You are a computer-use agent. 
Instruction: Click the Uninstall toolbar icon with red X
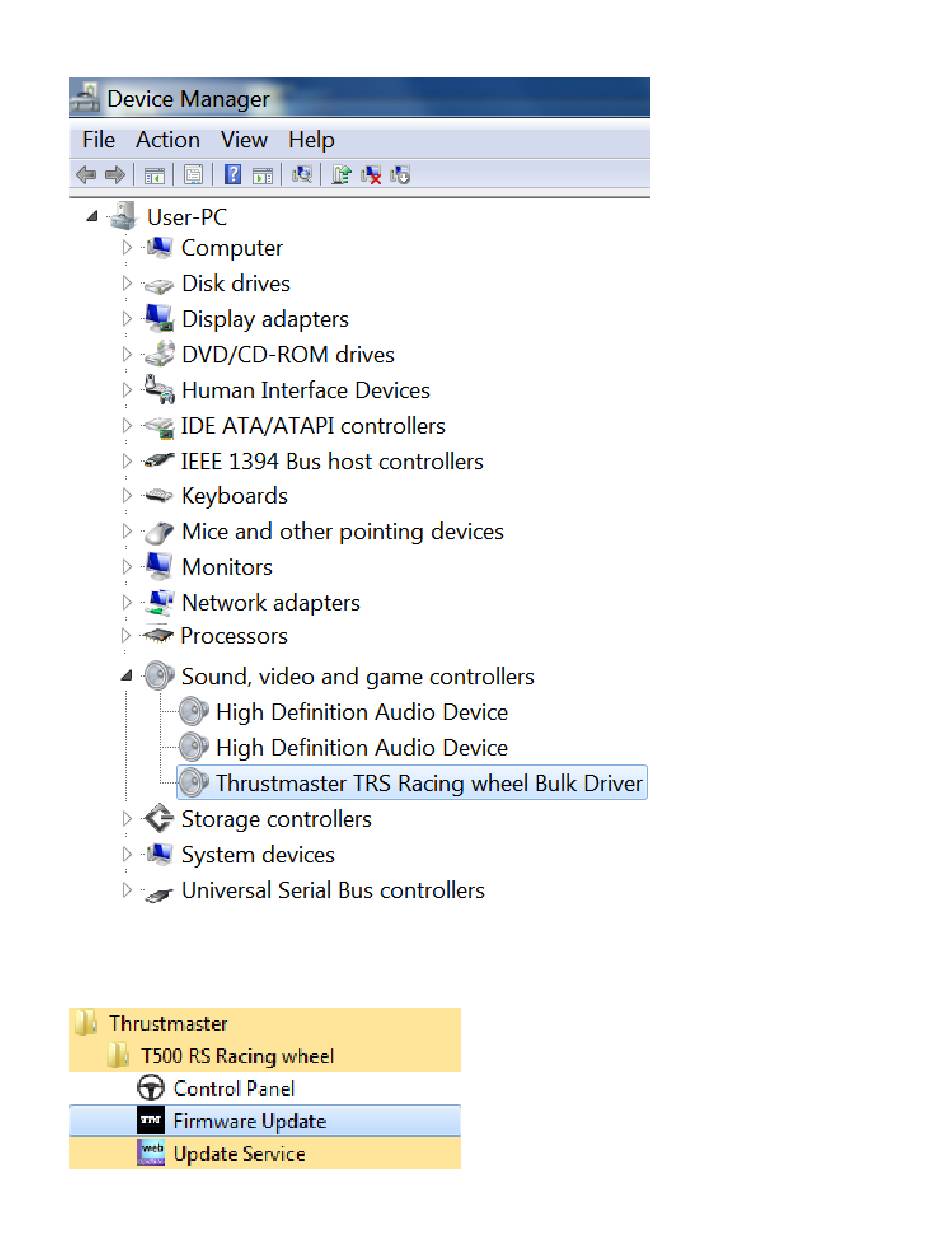tap(371, 175)
